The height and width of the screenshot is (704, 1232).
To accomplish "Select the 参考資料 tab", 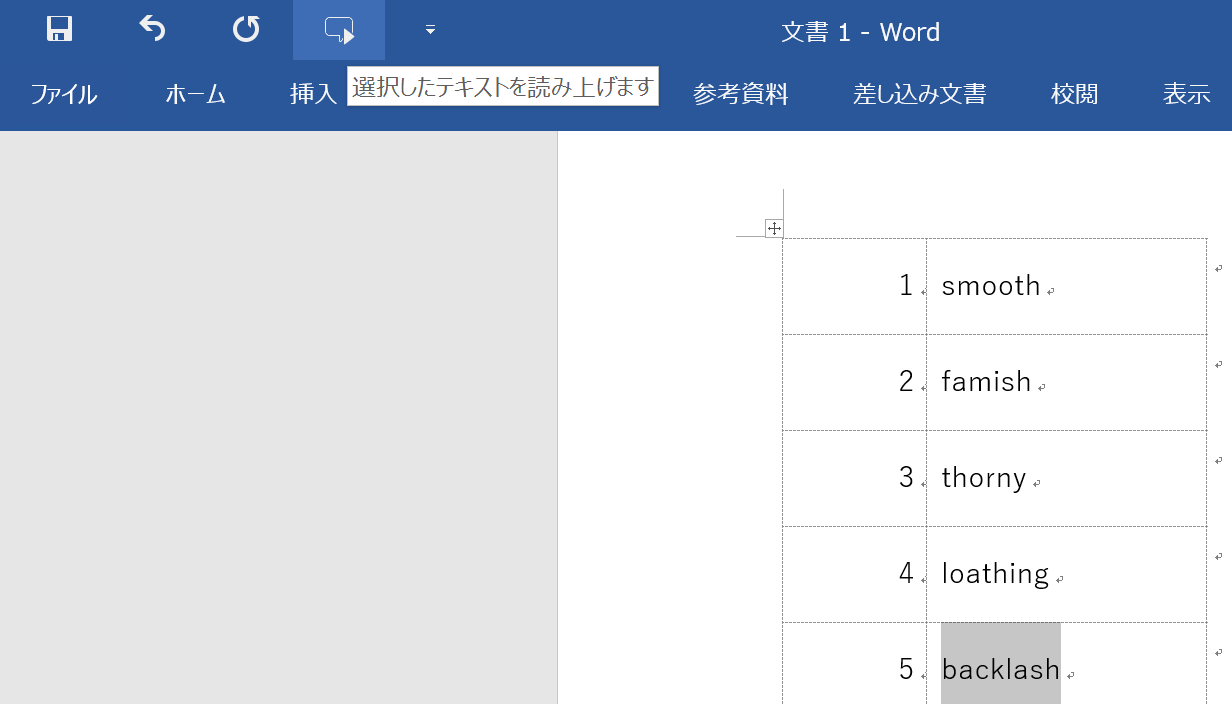I will 740,95.
